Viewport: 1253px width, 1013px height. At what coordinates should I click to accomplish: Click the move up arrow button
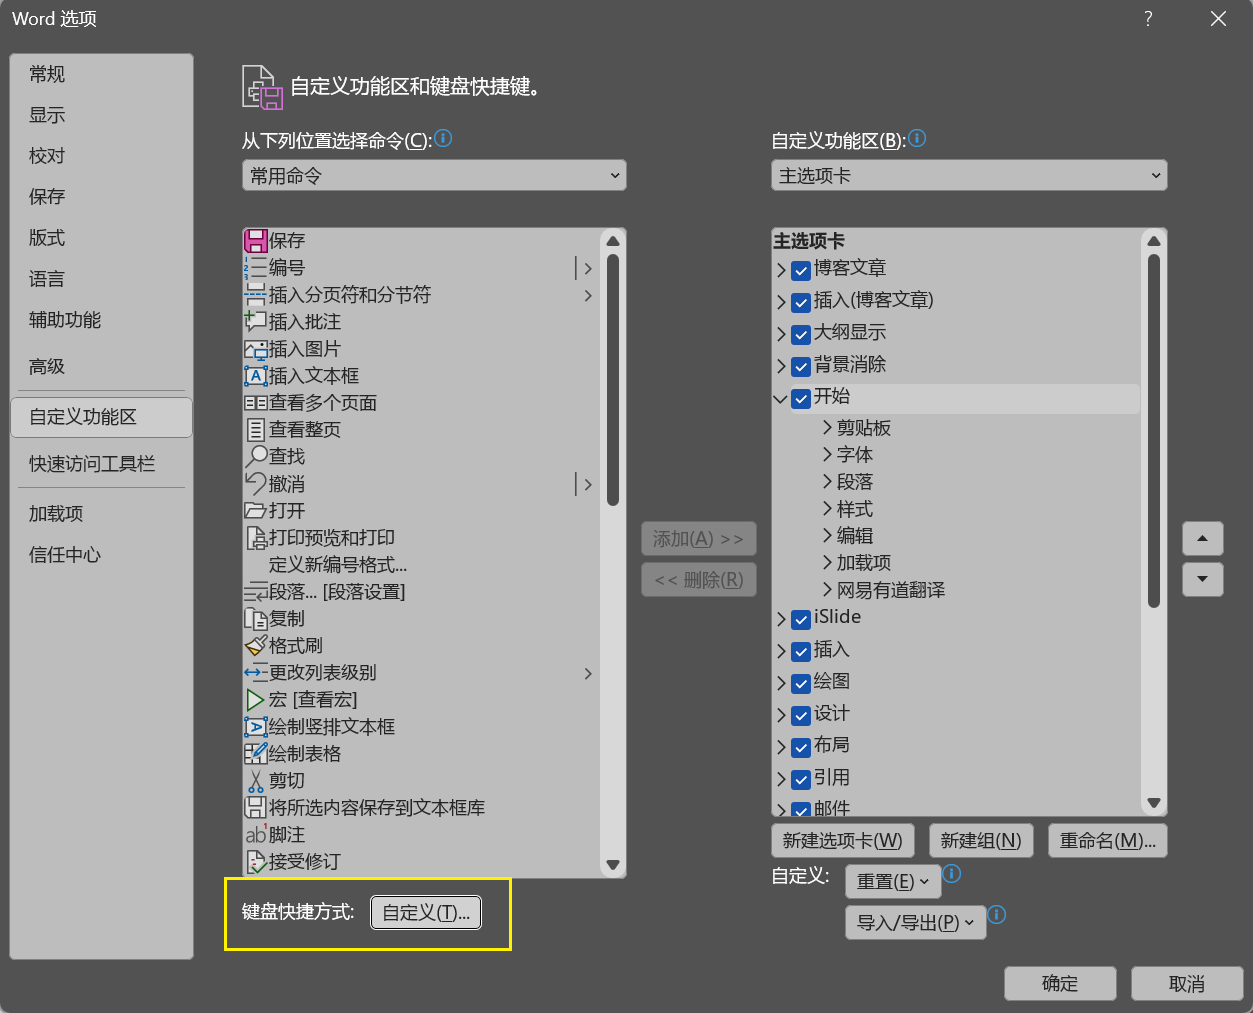coord(1203,539)
